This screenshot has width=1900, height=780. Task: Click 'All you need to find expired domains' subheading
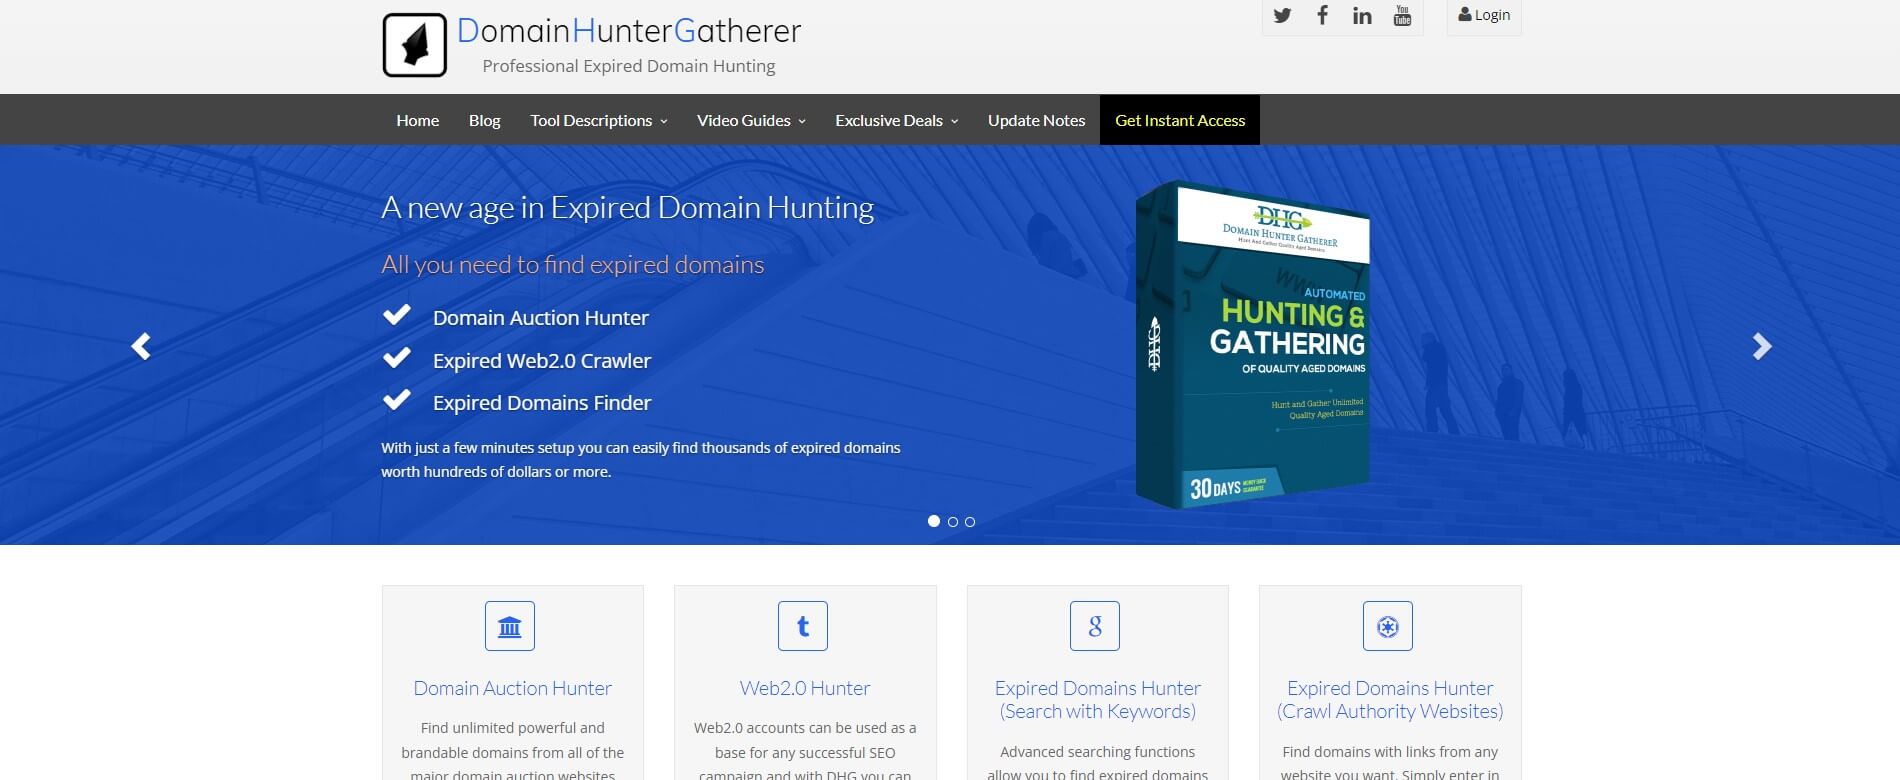(572, 265)
